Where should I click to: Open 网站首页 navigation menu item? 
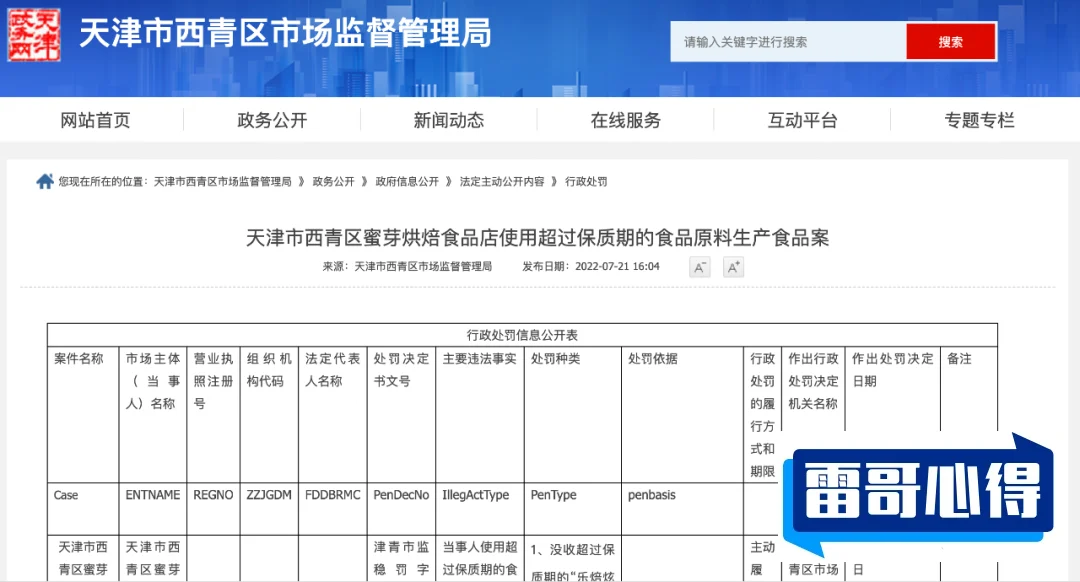(95, 121)
